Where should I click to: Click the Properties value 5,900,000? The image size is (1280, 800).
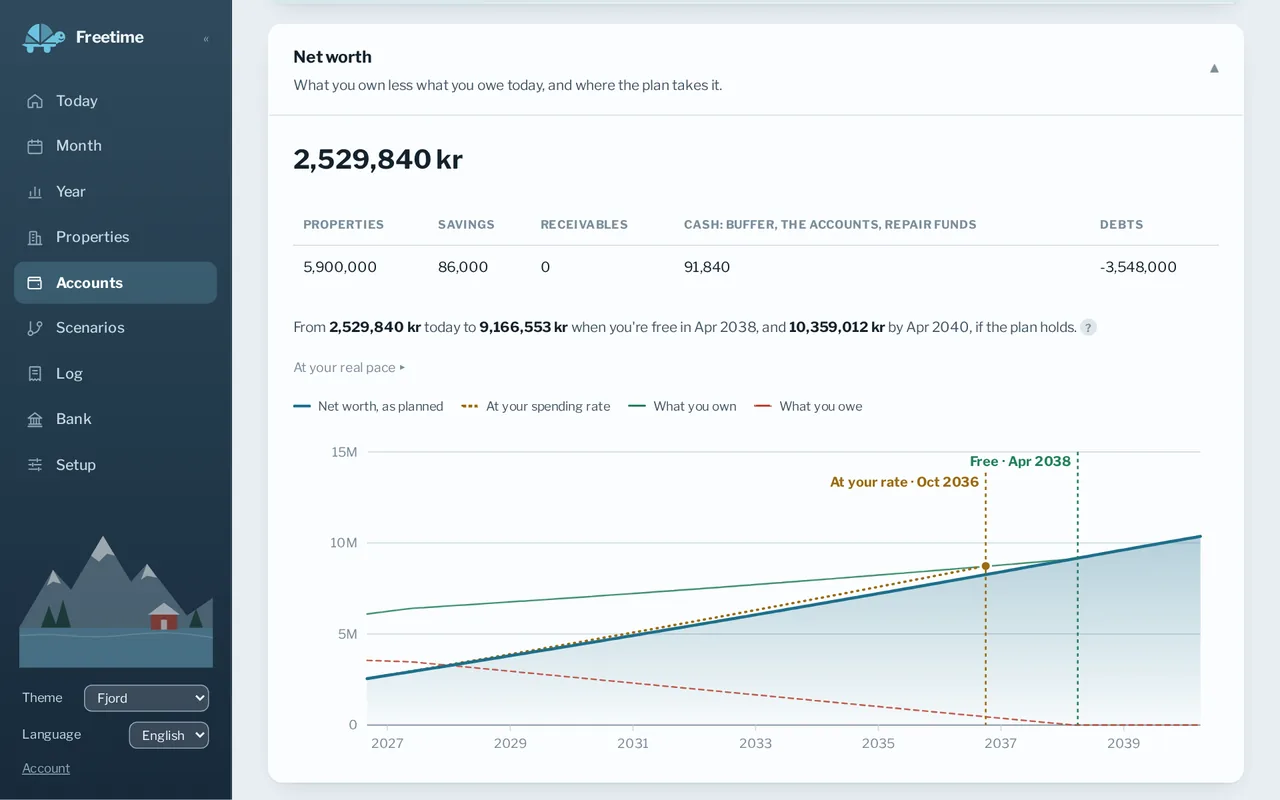(x=340, y=267)
